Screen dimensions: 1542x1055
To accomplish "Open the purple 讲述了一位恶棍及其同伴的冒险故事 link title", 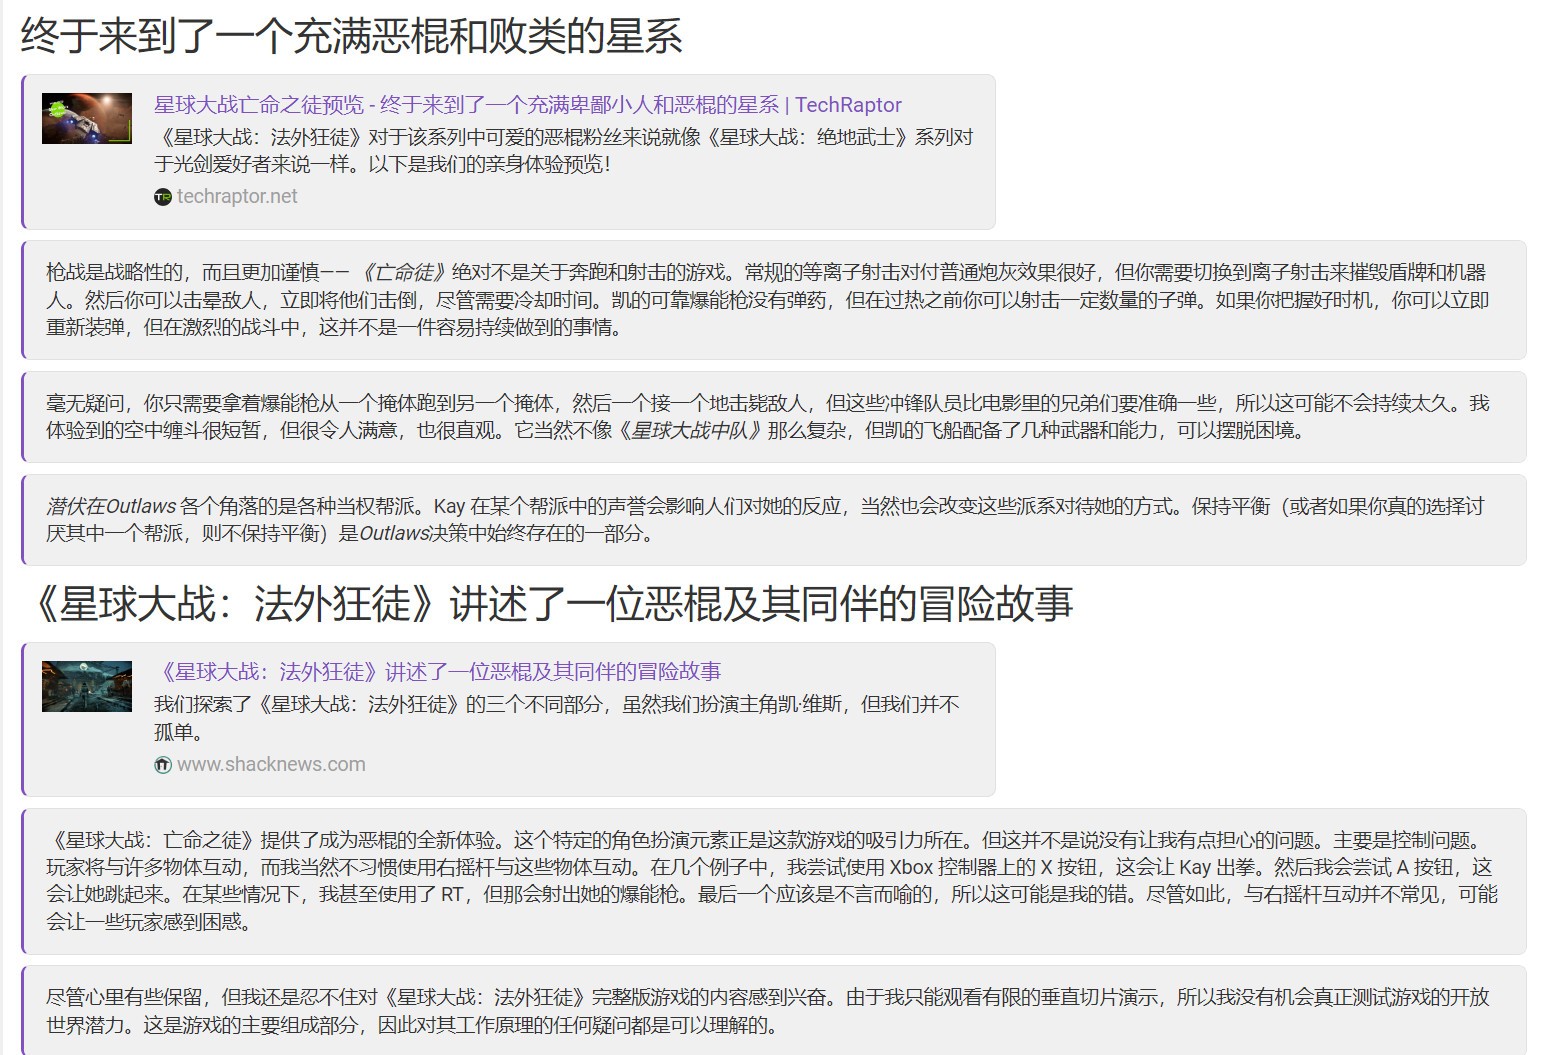I will tap(439, 672).
